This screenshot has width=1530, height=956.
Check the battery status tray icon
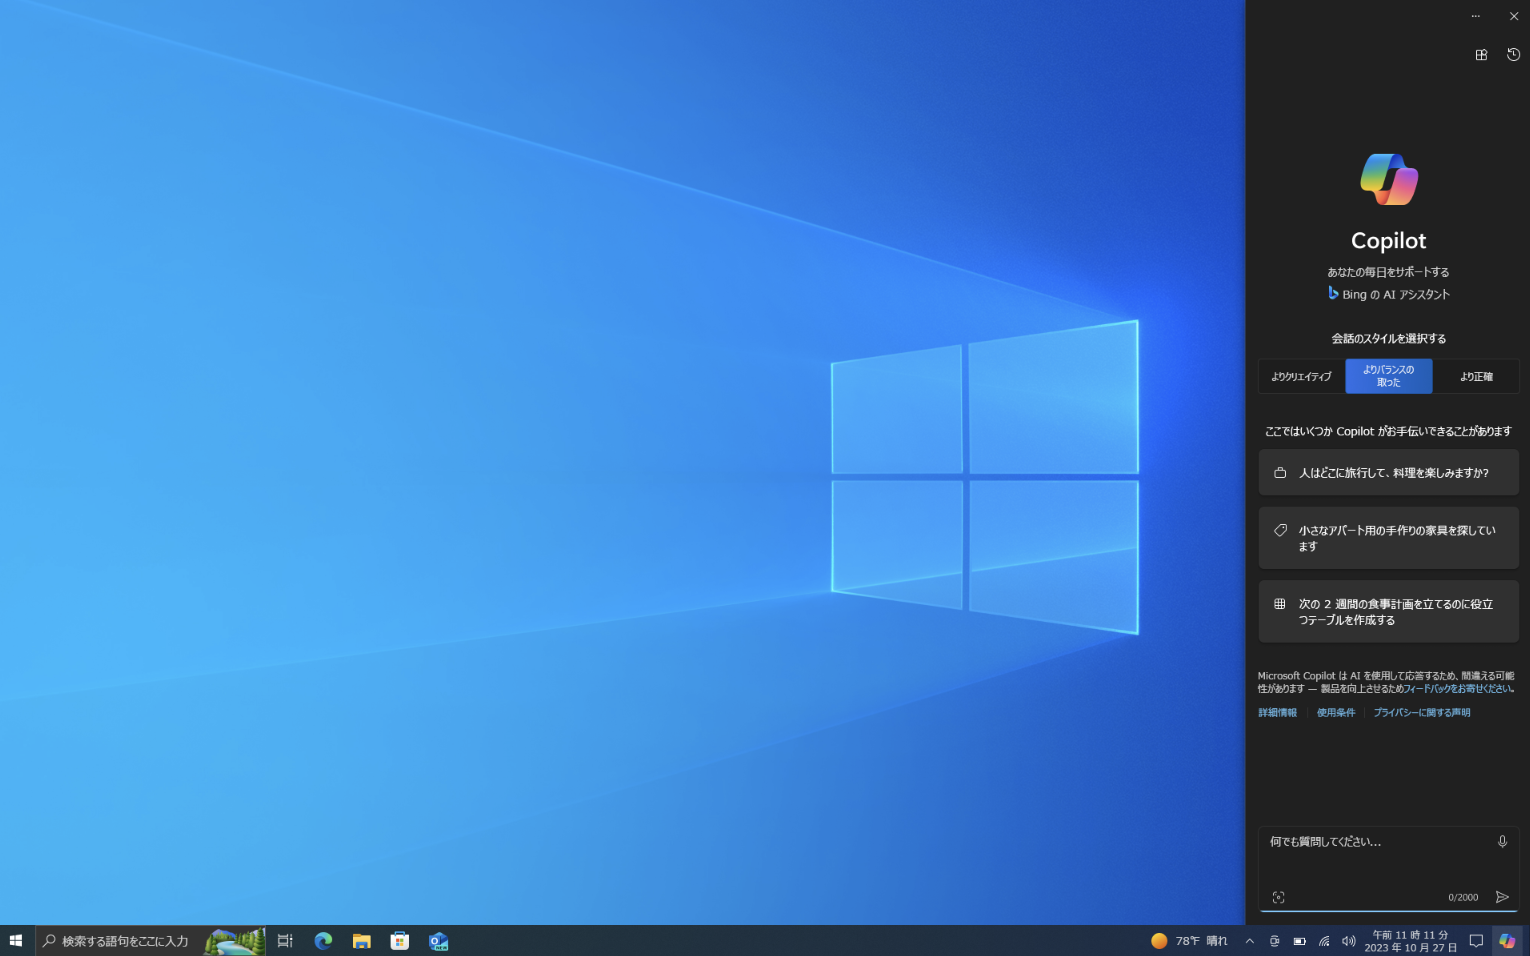(x=1299, y=941)
